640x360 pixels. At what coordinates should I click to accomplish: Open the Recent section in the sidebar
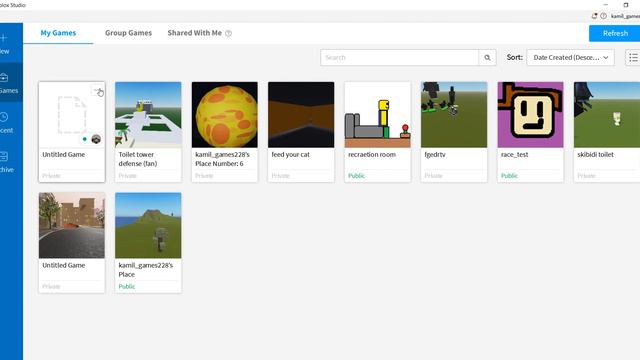tap(6, 123)
